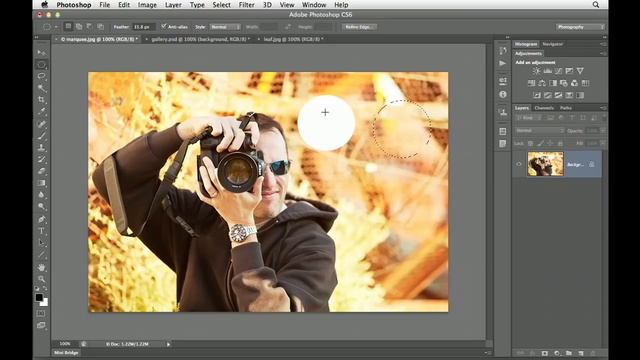Switch to the Navigator tab
The width and height of the screenshot is (640, 360).
click(x=553, y=44)
